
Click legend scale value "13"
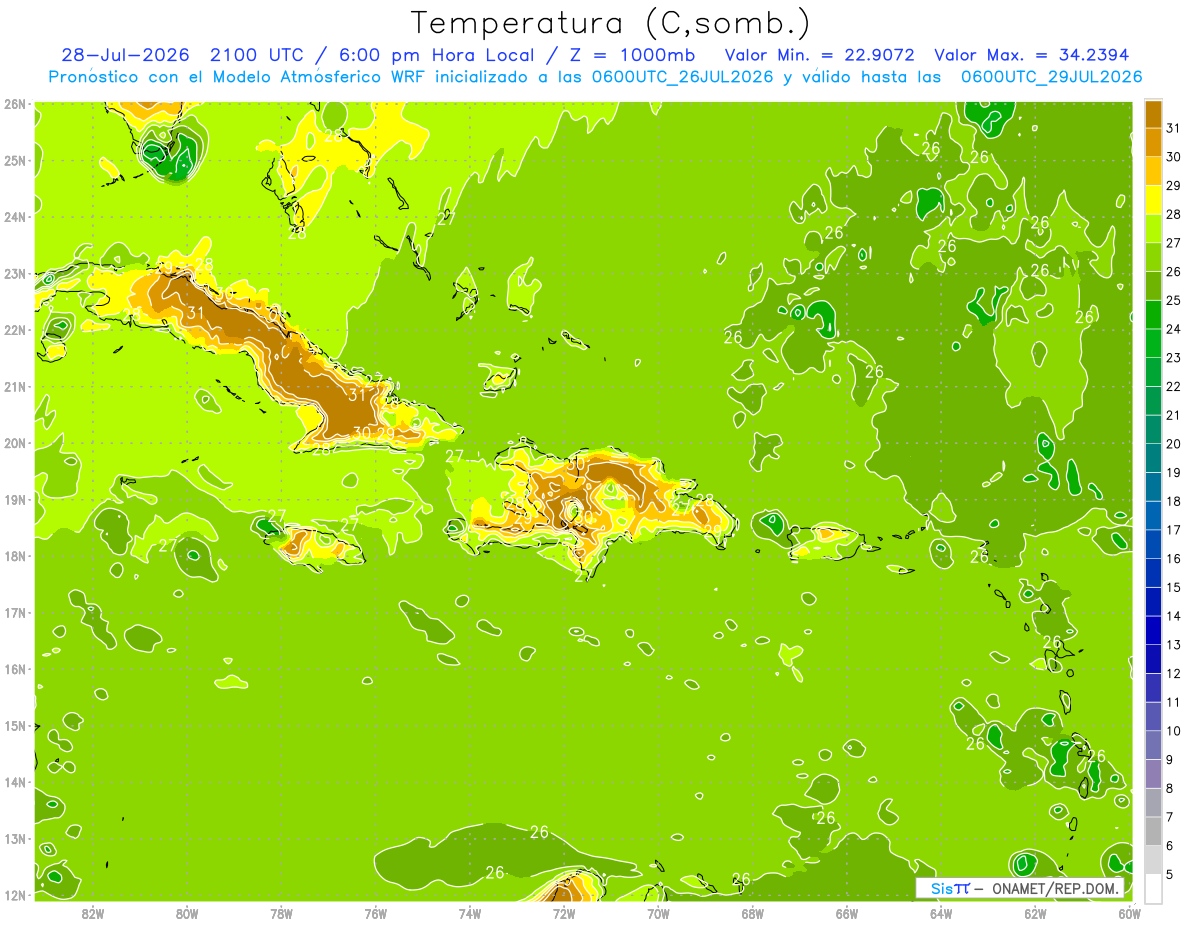(x=1174, y=645)
